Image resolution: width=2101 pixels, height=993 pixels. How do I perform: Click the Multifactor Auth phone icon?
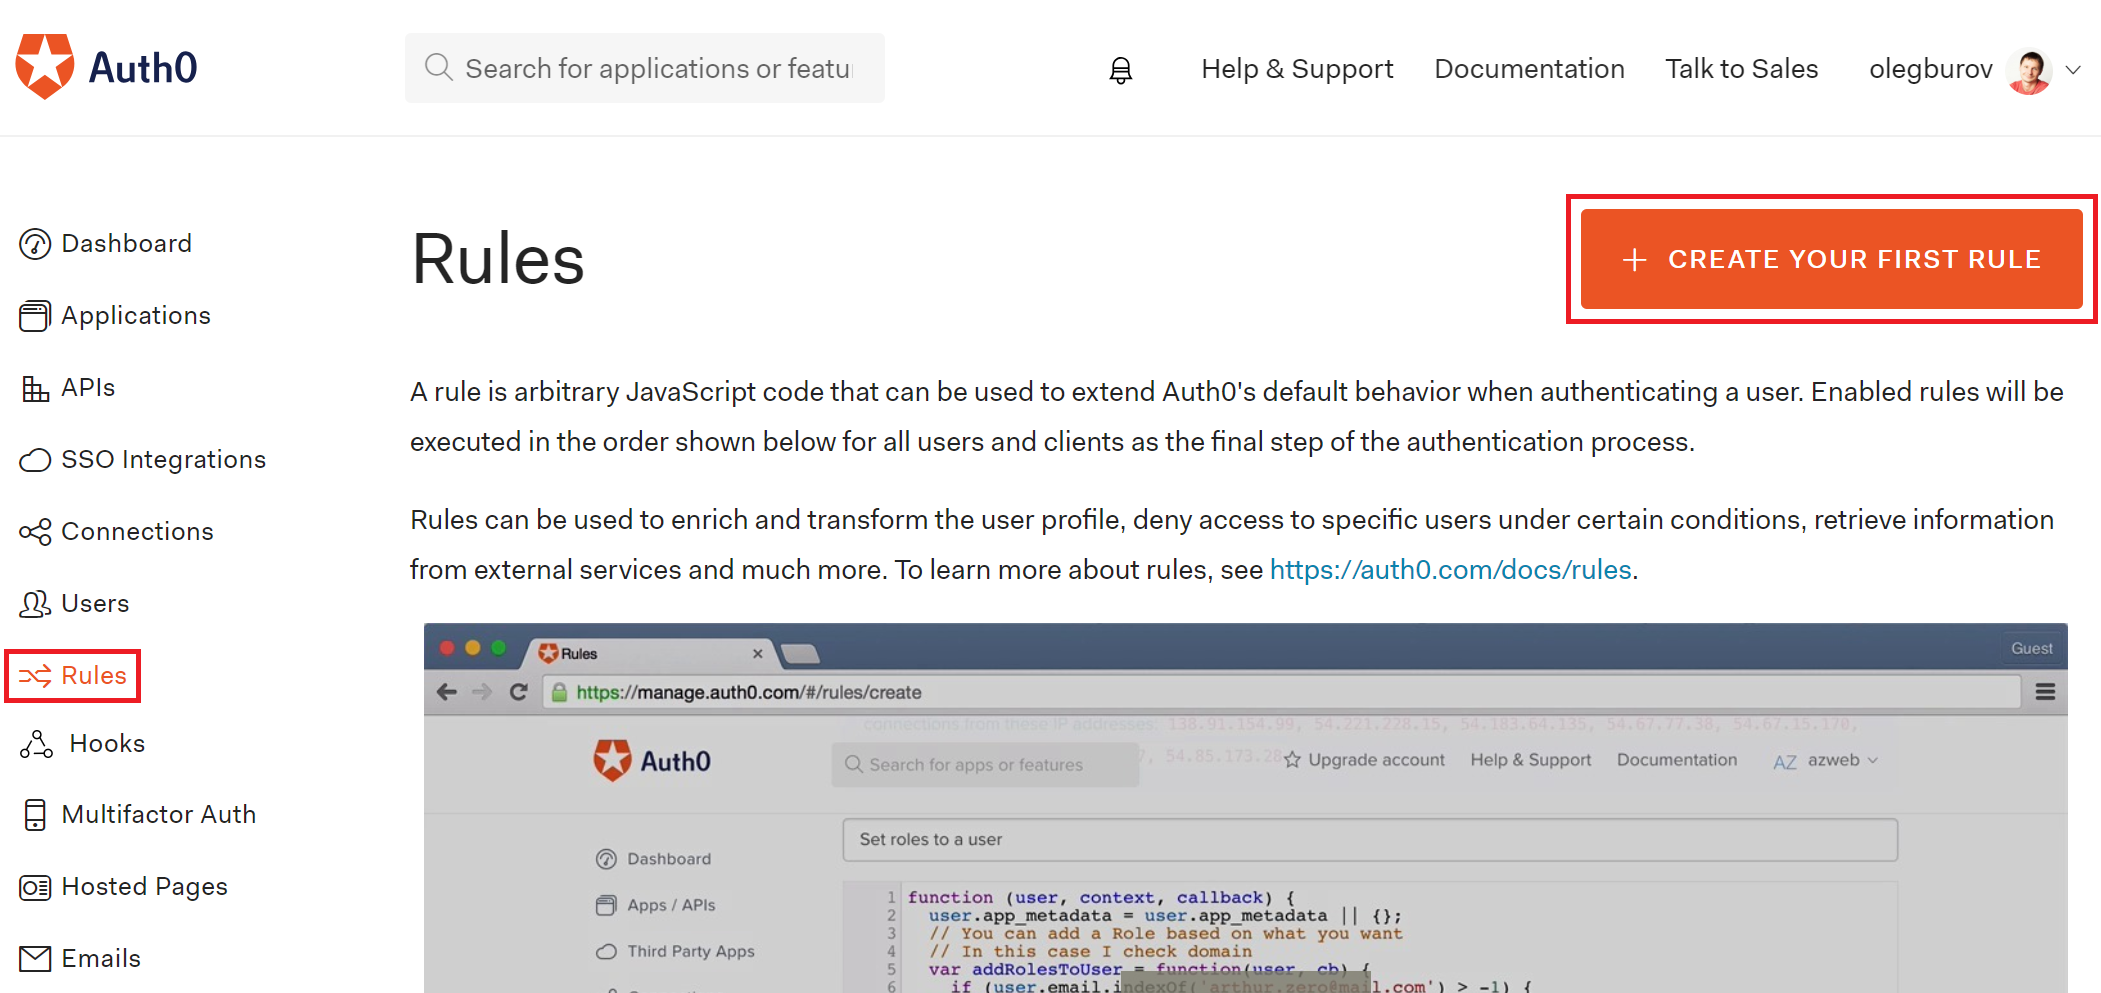(35, 815)
